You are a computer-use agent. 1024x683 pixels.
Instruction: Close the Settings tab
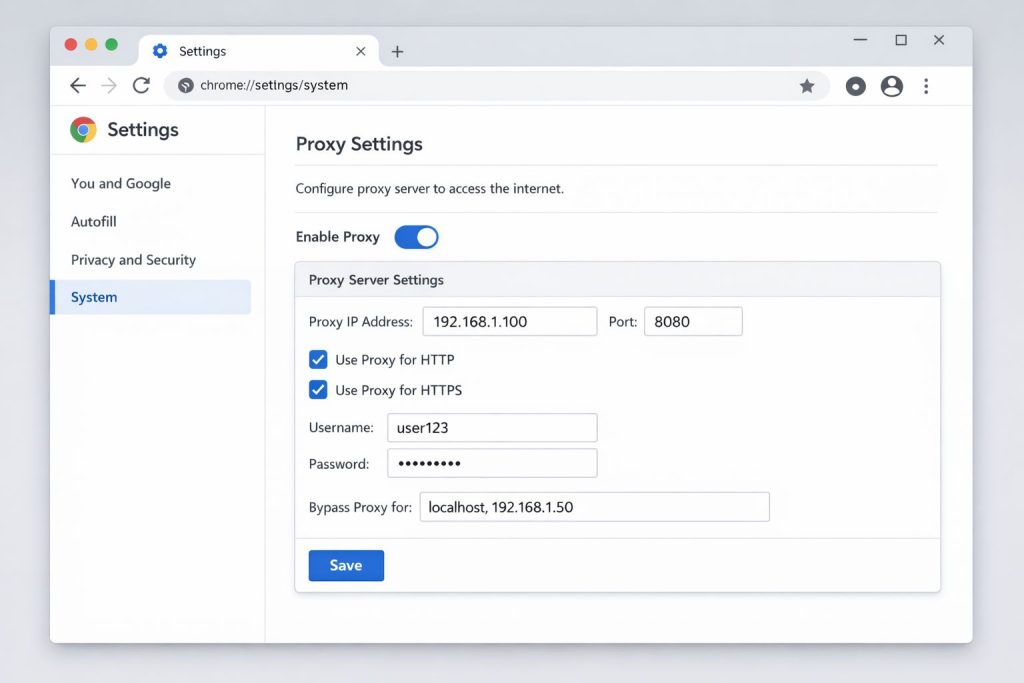[360, 51]
